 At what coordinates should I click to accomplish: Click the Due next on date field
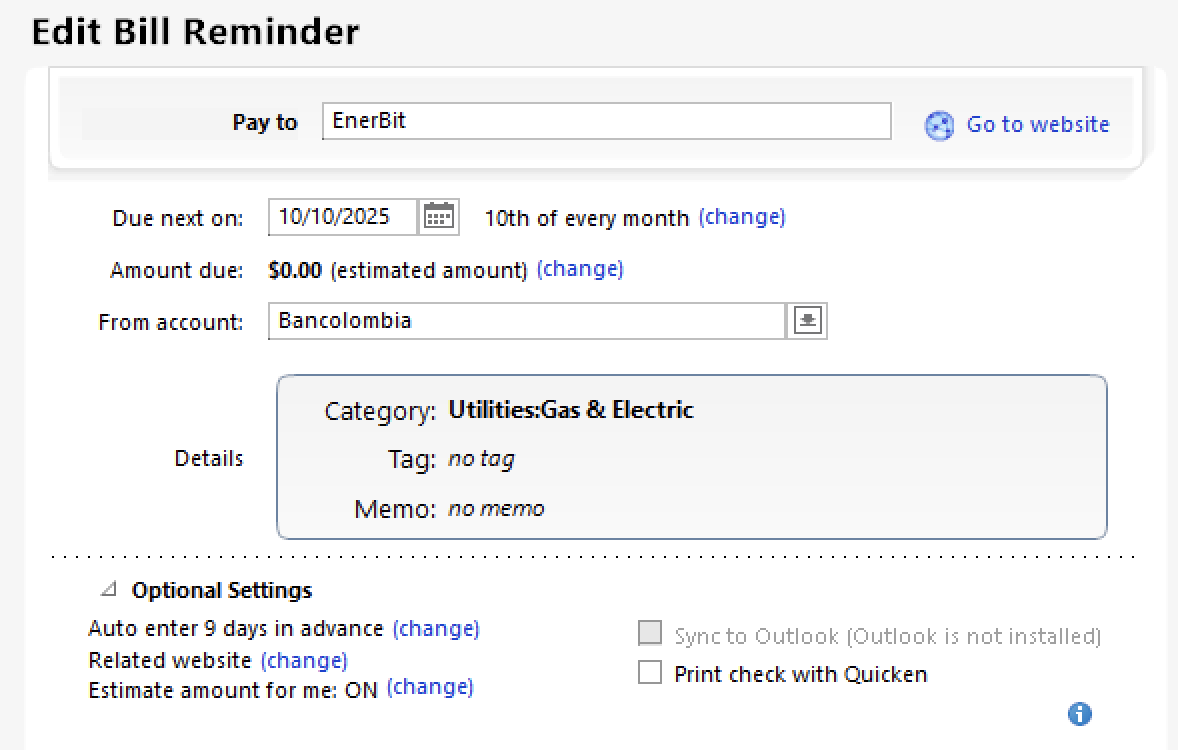343,216
